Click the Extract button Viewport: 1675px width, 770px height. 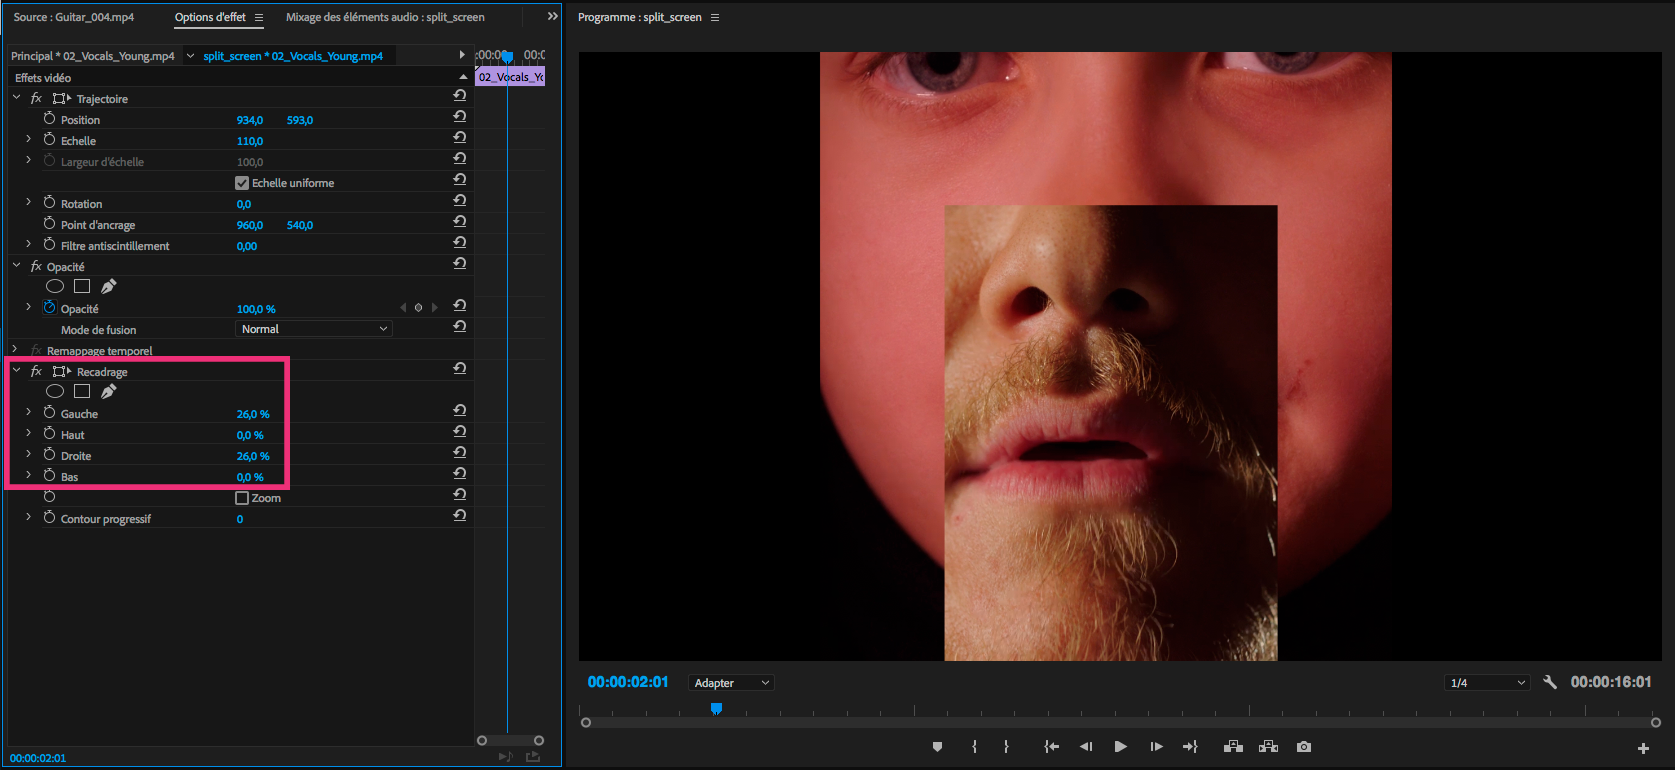(1268, 747)
